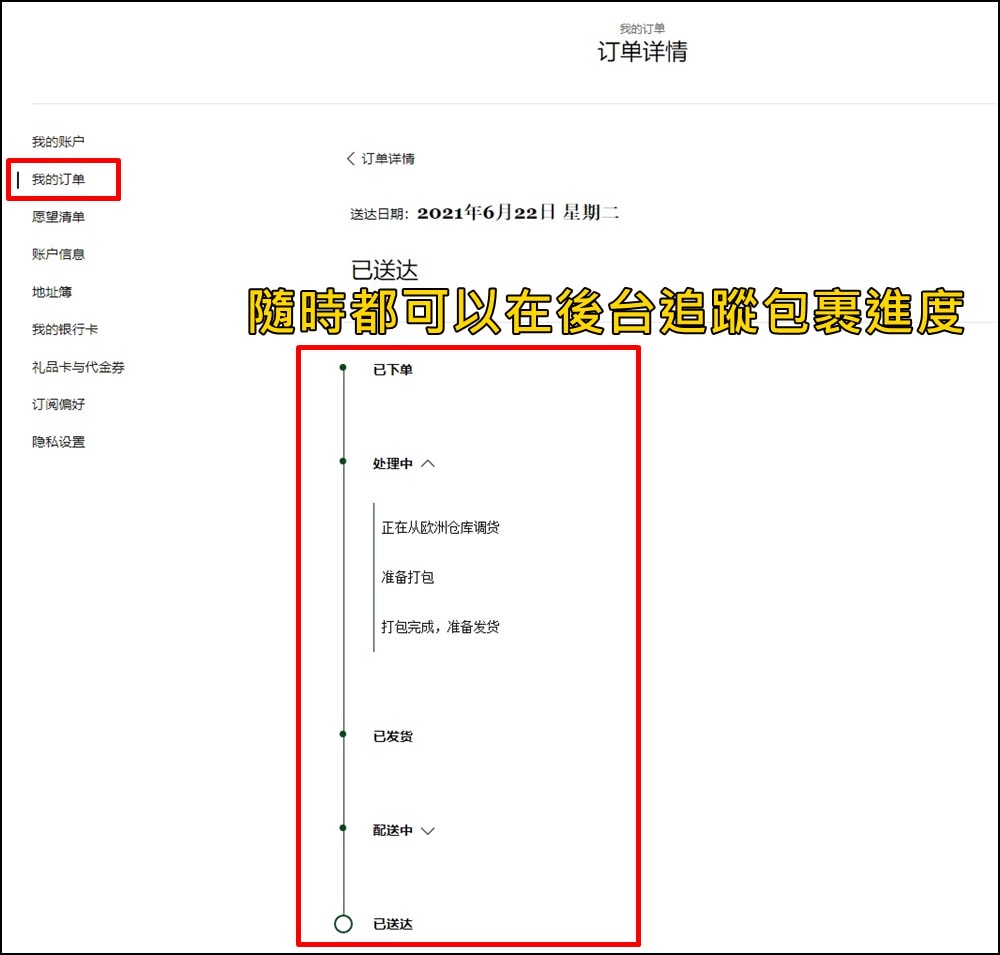Click the 打包完成，准备发货 sub-step text
Viewport: 1000px width, 955px height.
(x=440, y=627)
